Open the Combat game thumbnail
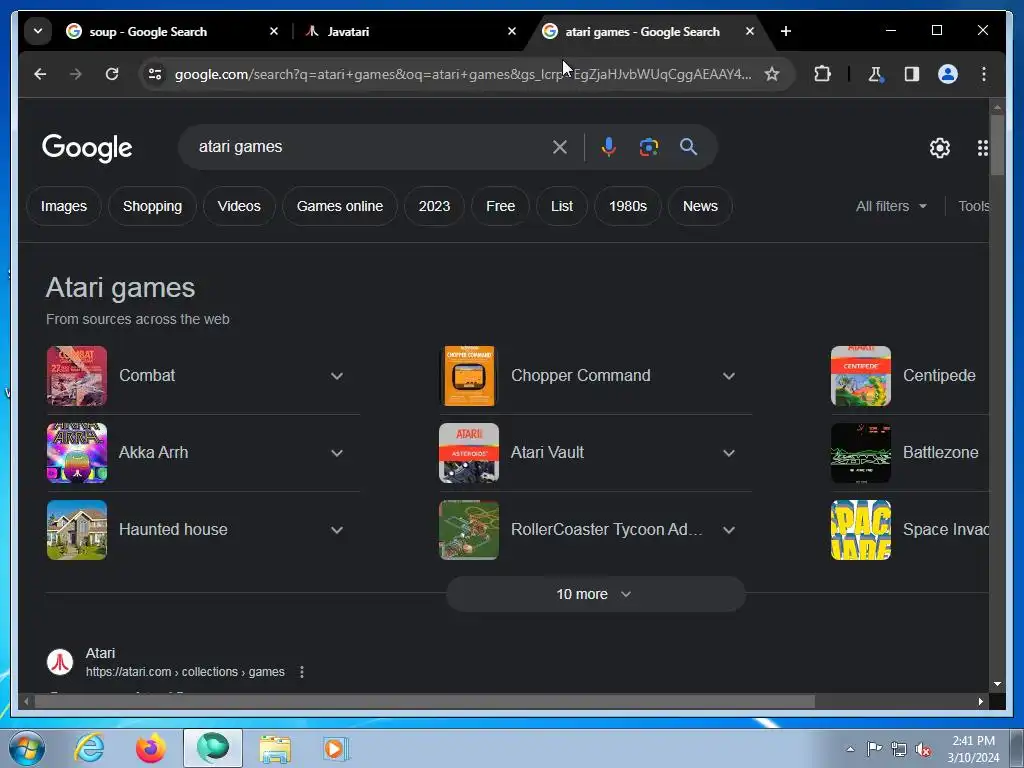This screenshot has height=768, width=1024. (77, 376)
